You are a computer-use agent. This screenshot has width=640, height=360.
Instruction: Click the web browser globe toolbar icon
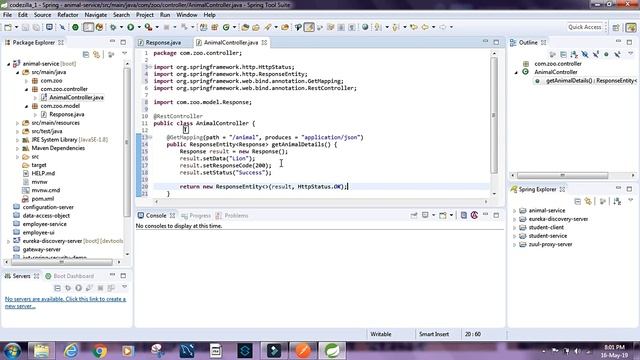(x=365, y=27)
